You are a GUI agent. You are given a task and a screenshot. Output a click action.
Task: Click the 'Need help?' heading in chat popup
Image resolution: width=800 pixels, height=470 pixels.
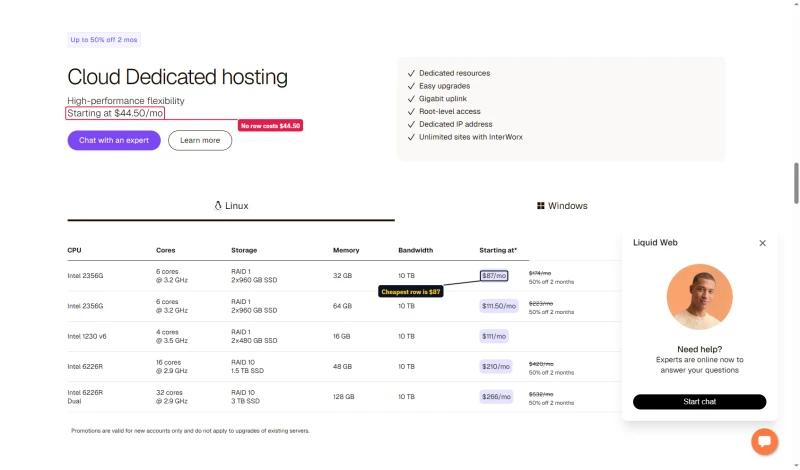(x=699, y=350)
